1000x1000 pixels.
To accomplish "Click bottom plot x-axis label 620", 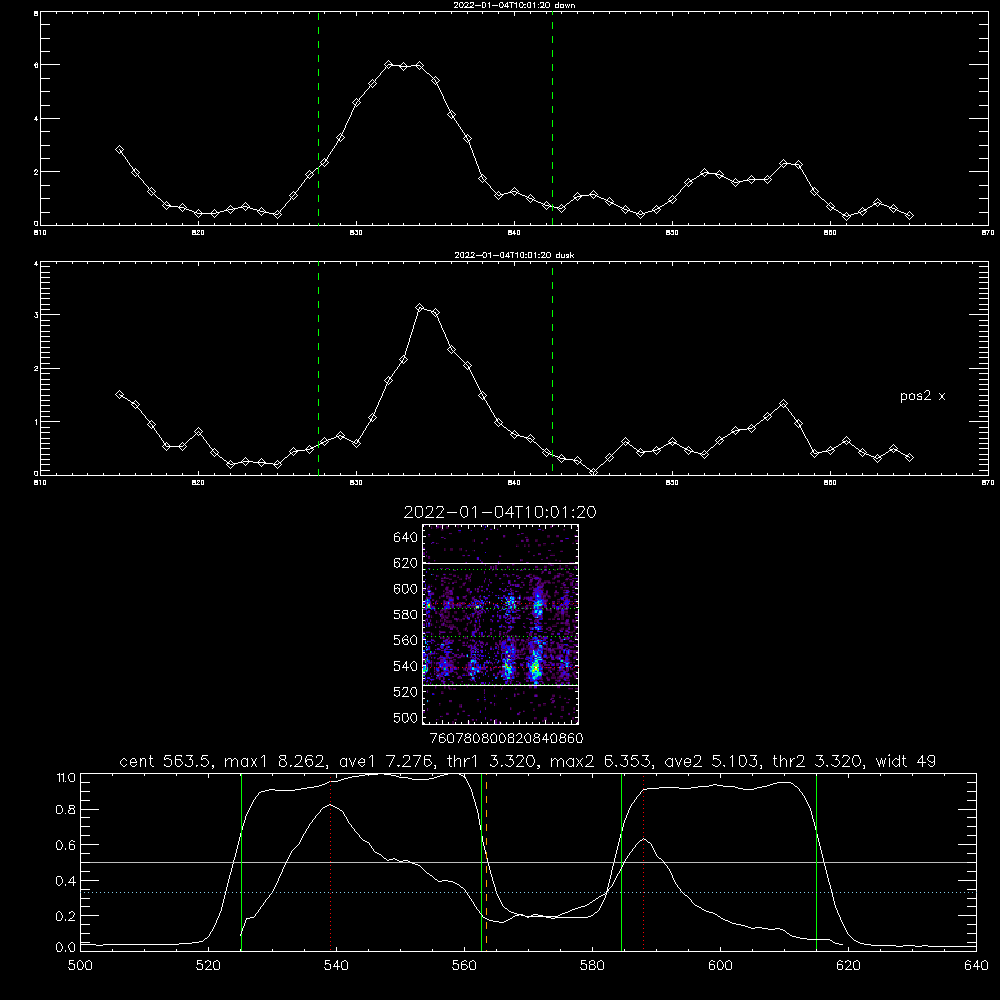I will click(x=848, y=966).
